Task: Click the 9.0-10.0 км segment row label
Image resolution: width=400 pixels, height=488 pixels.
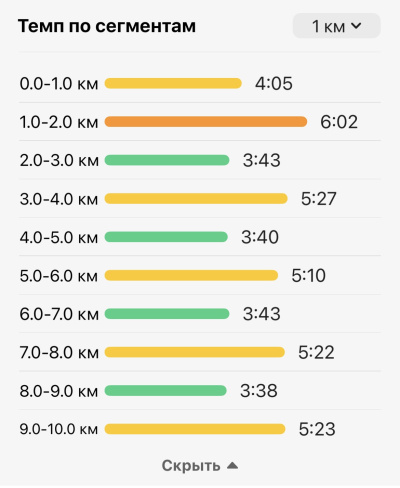Action: click(x=59, y=429)
